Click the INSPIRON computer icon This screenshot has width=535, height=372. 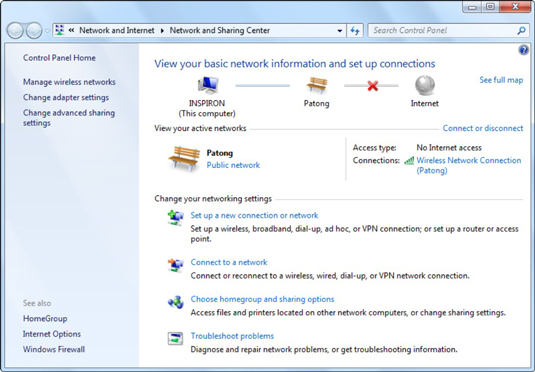pyautogui.click(x=208, y=85)
